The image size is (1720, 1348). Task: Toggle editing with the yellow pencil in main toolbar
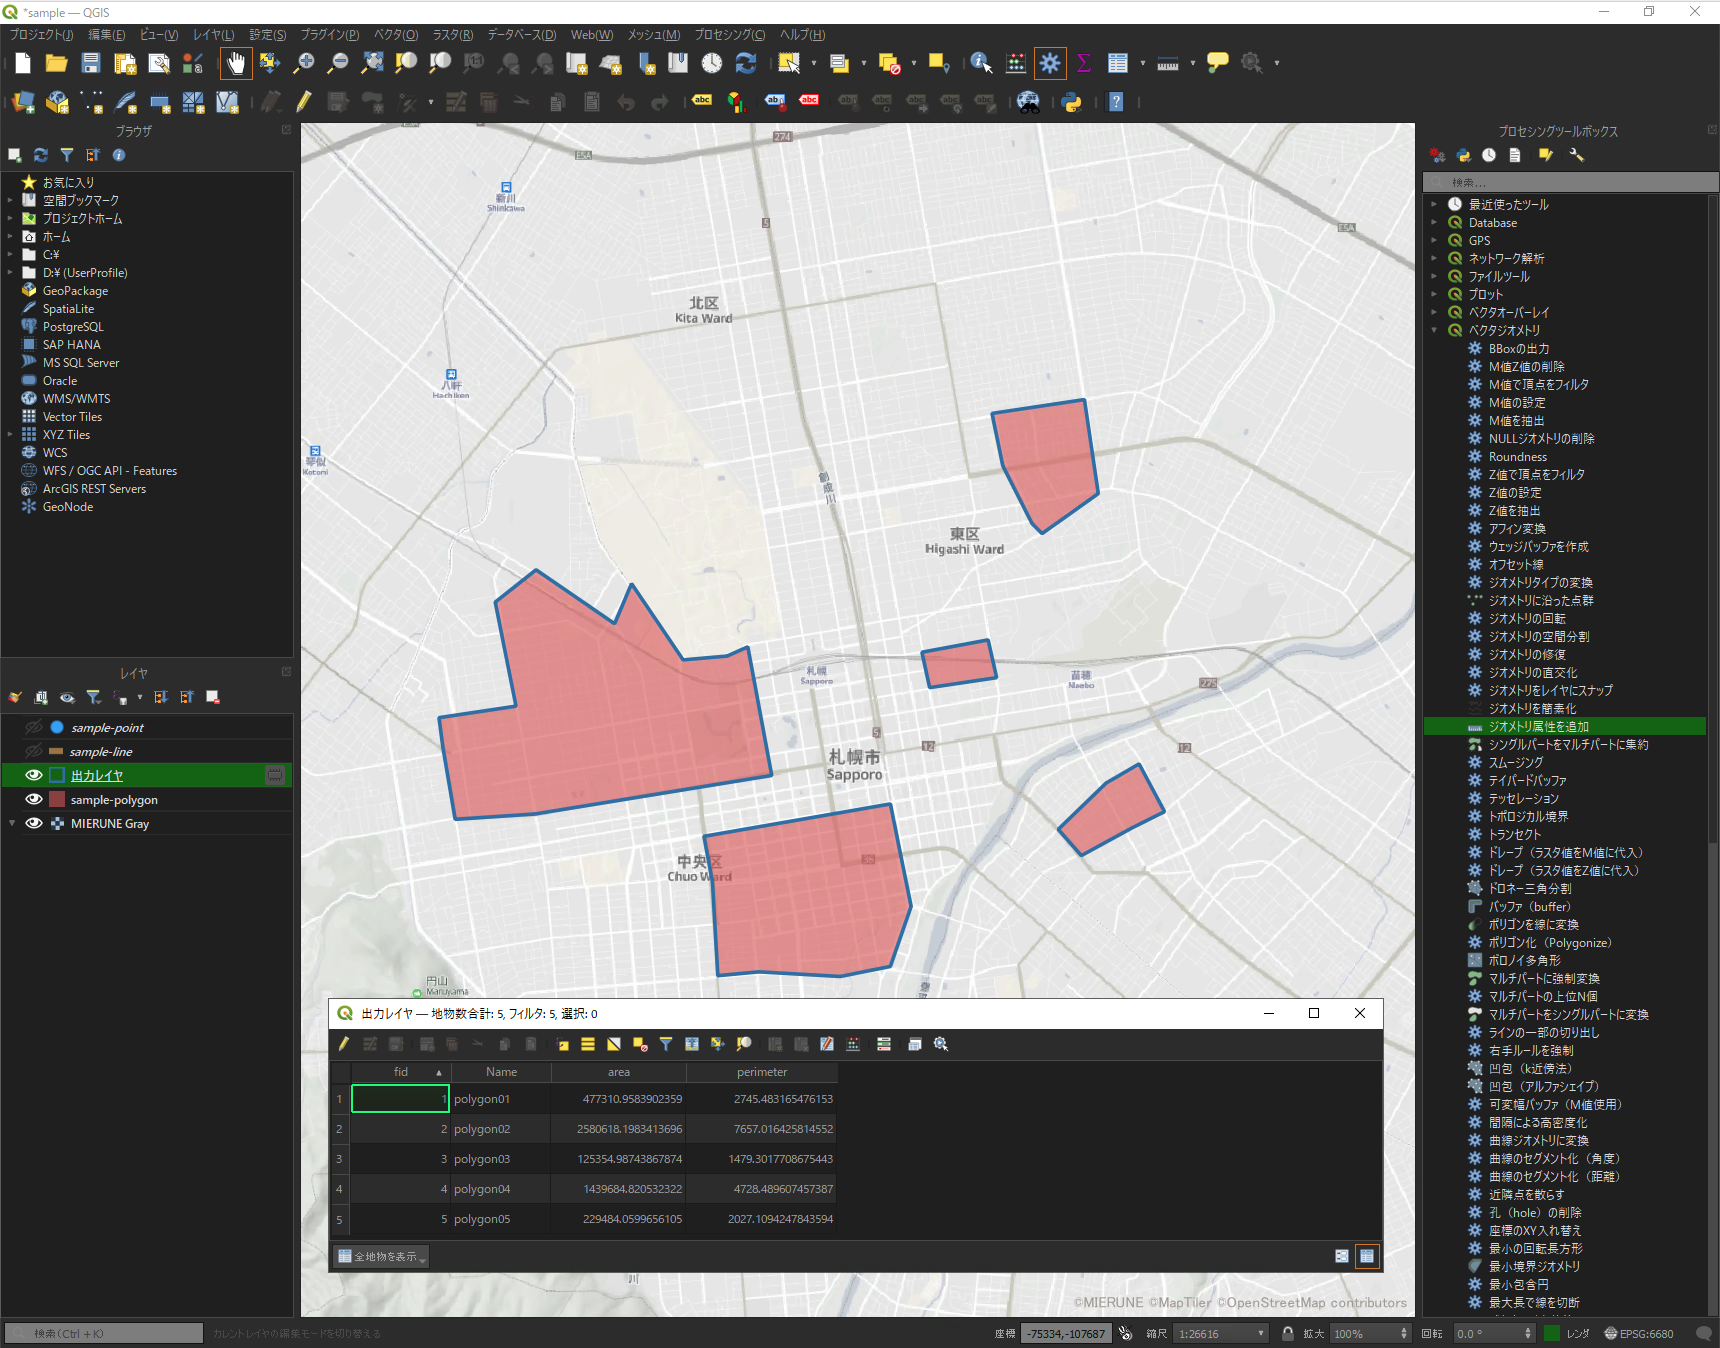(304, 102)
